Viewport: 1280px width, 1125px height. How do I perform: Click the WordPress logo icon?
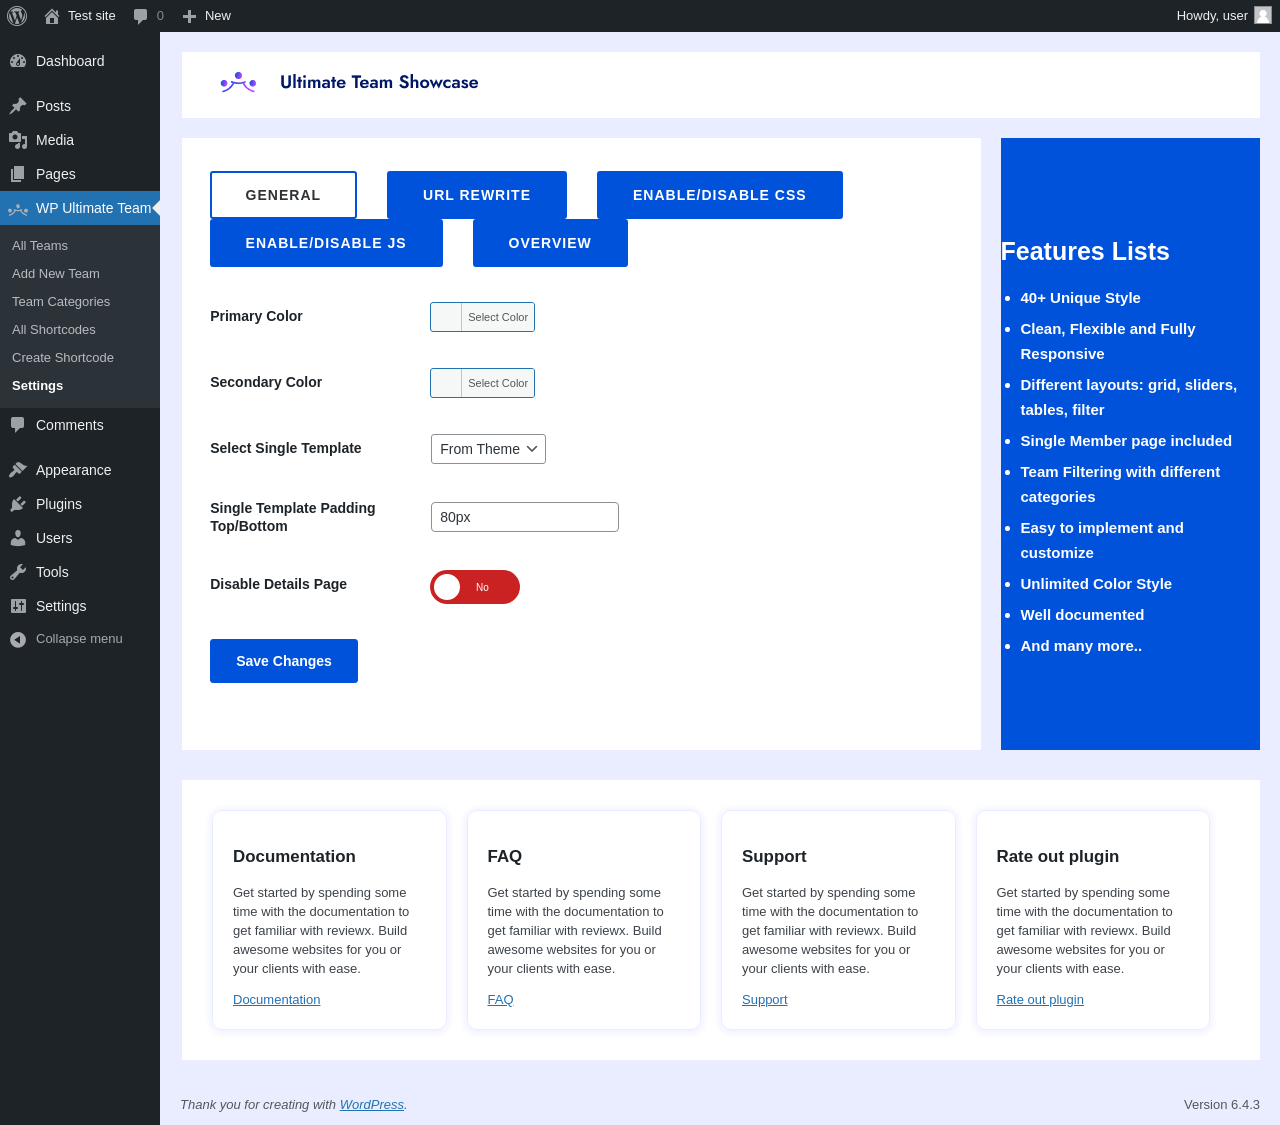pyautogui.click(x=17, y=16)
